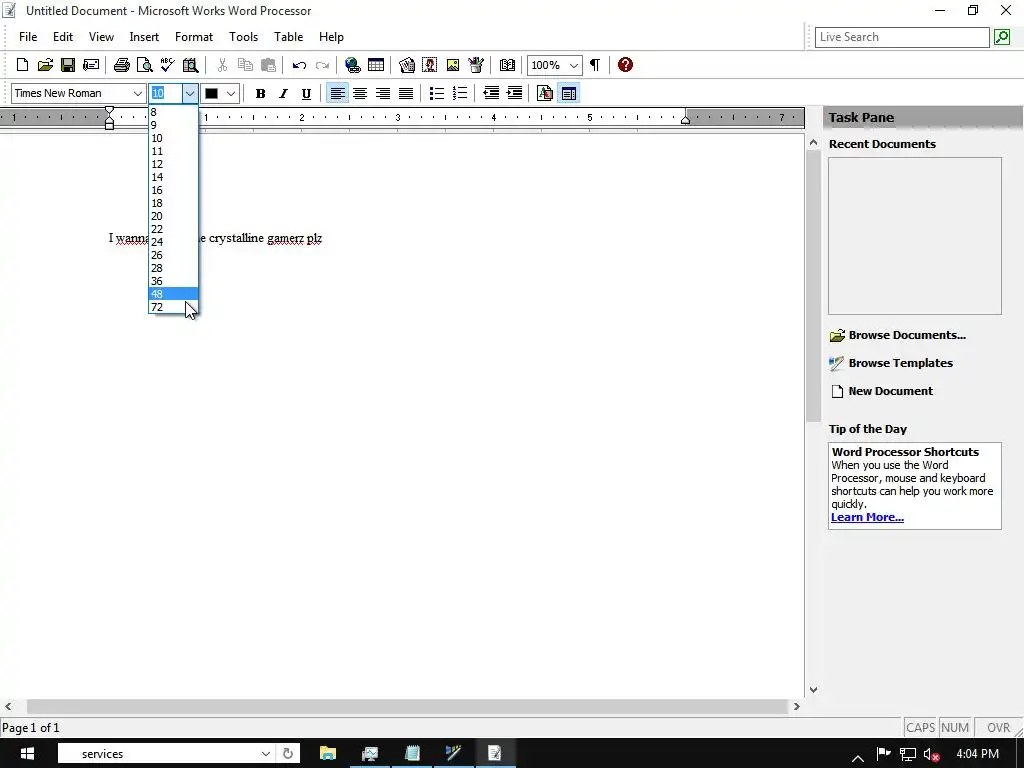
Task: Click the black font color swatch
Action: tap(211, 93)
